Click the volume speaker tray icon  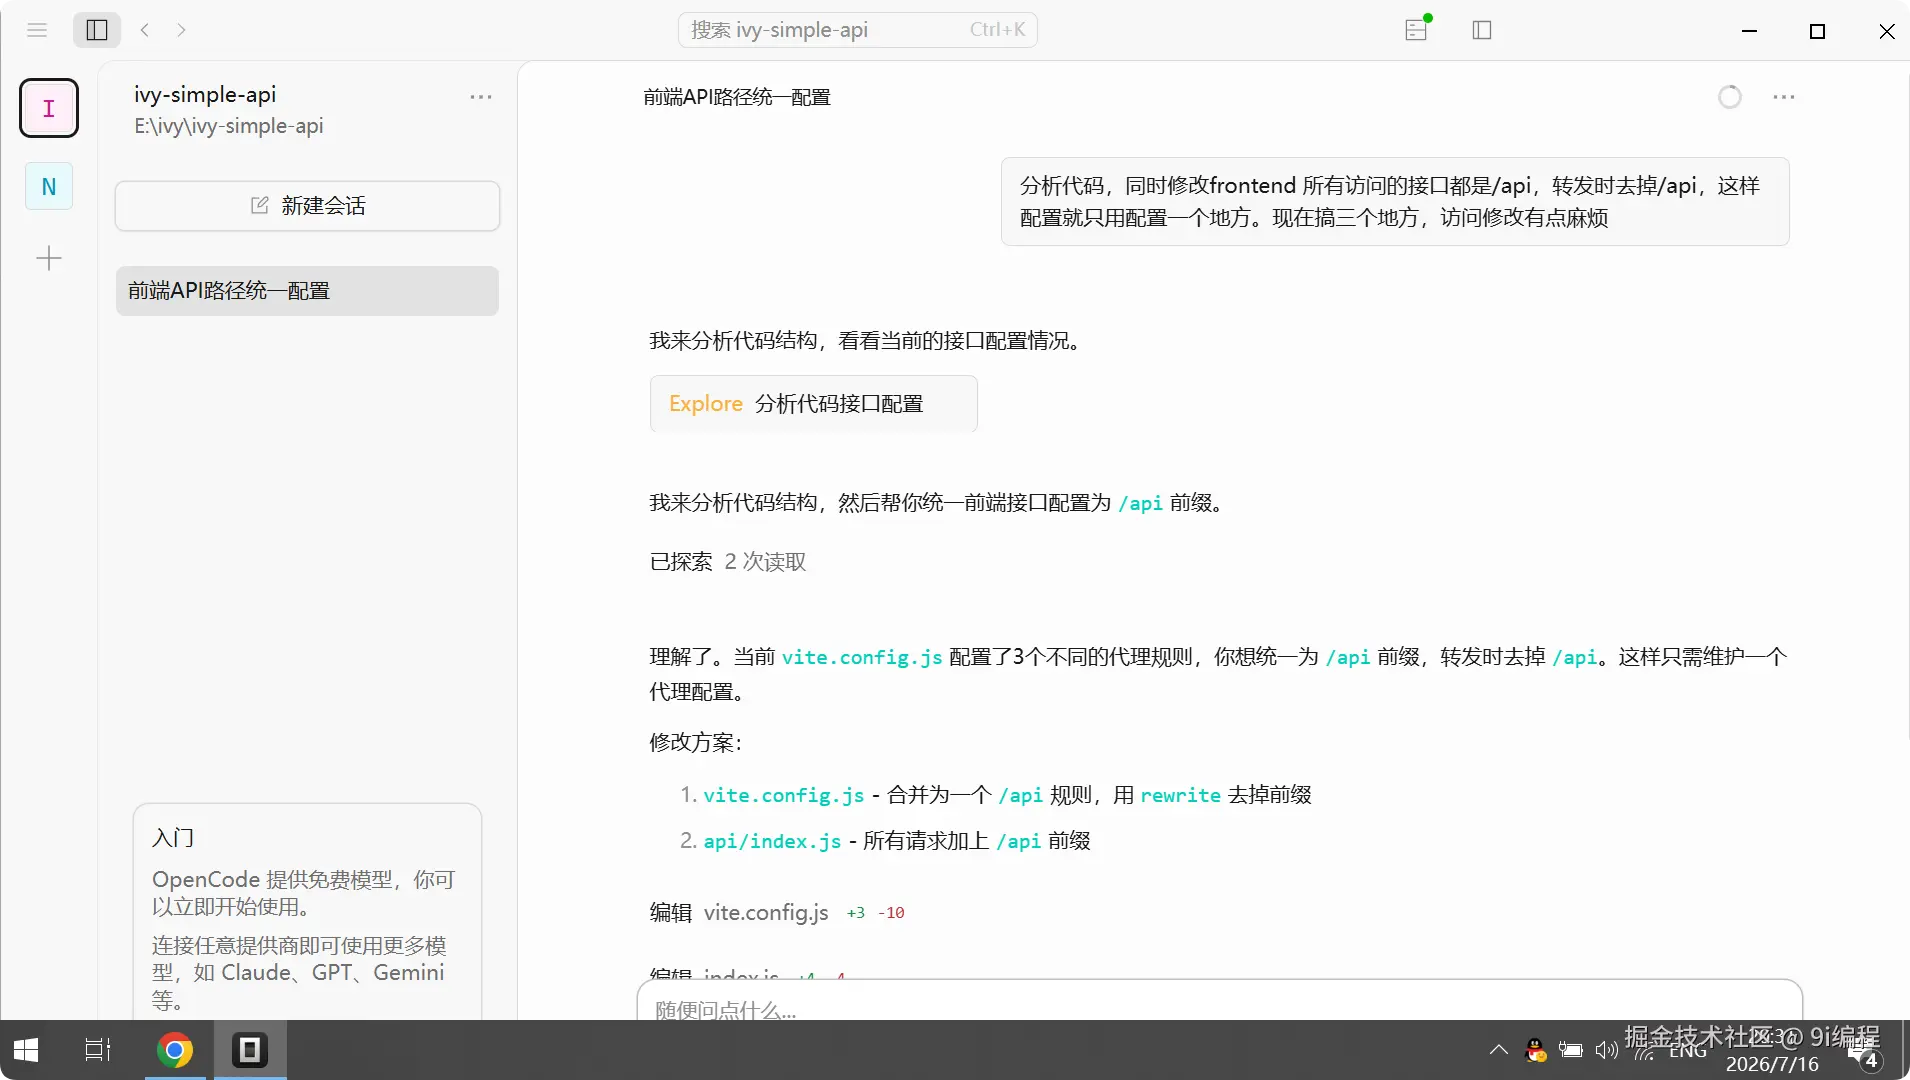[1606, 1050]
